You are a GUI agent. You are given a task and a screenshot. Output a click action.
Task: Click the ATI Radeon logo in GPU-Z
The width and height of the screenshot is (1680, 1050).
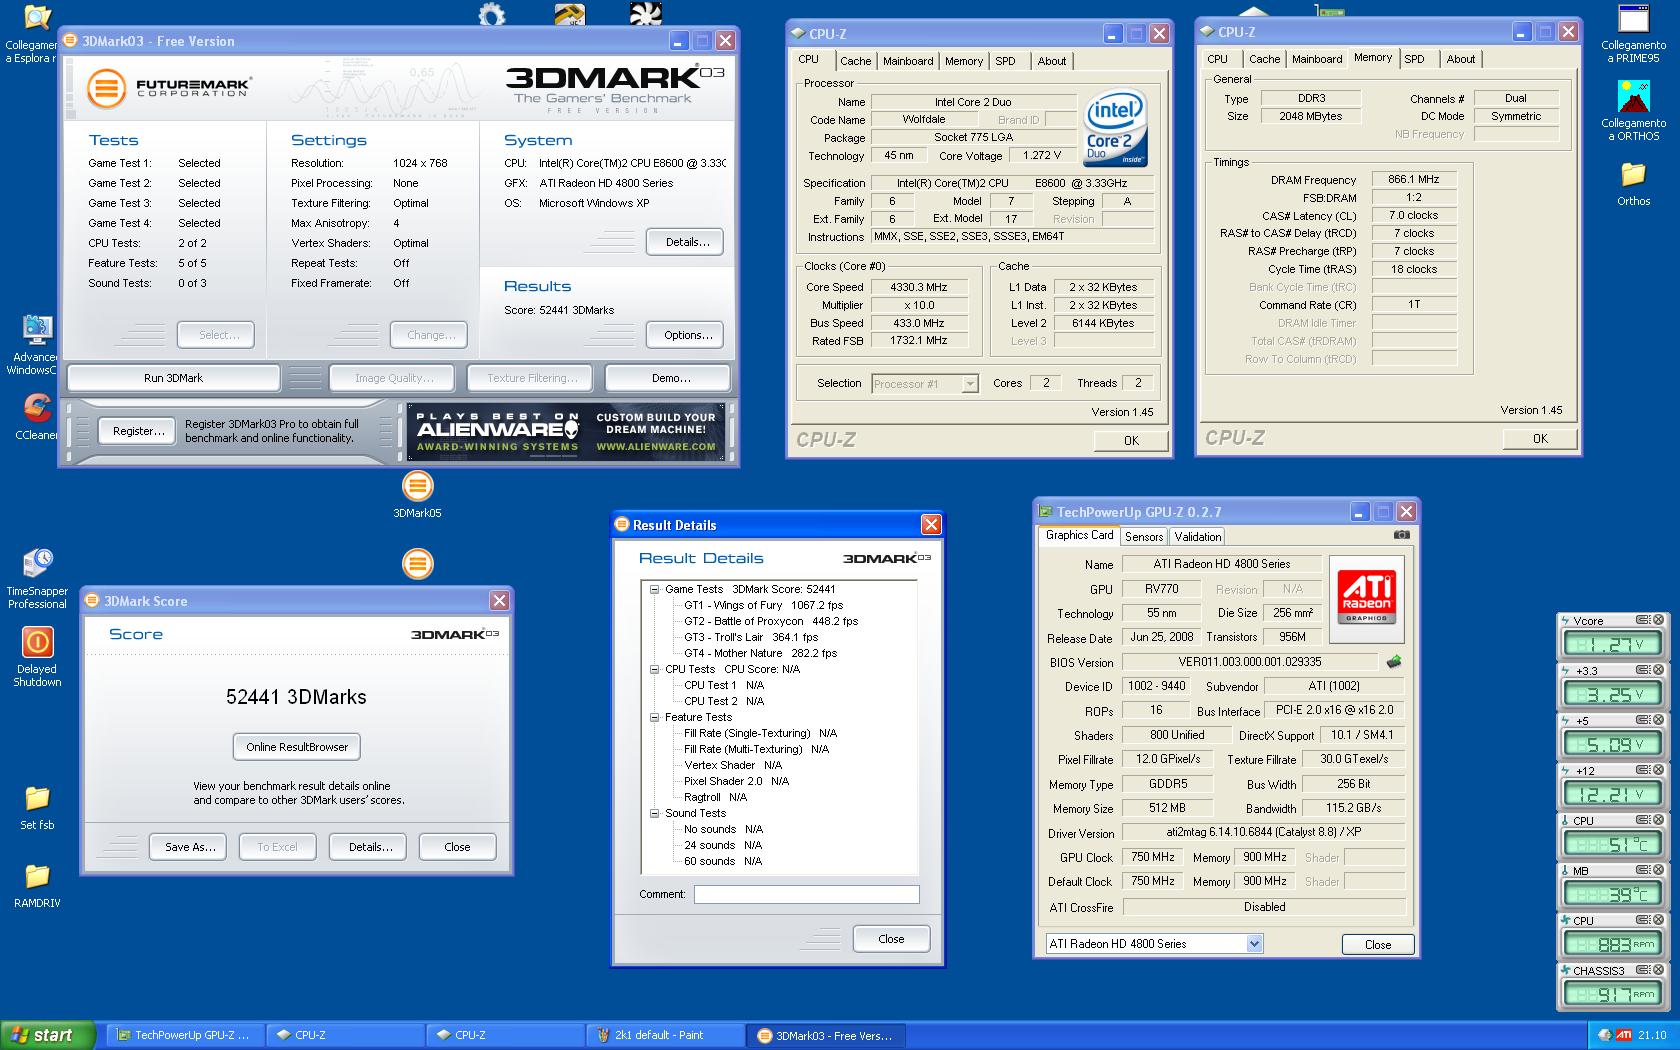pos(1366,598)
